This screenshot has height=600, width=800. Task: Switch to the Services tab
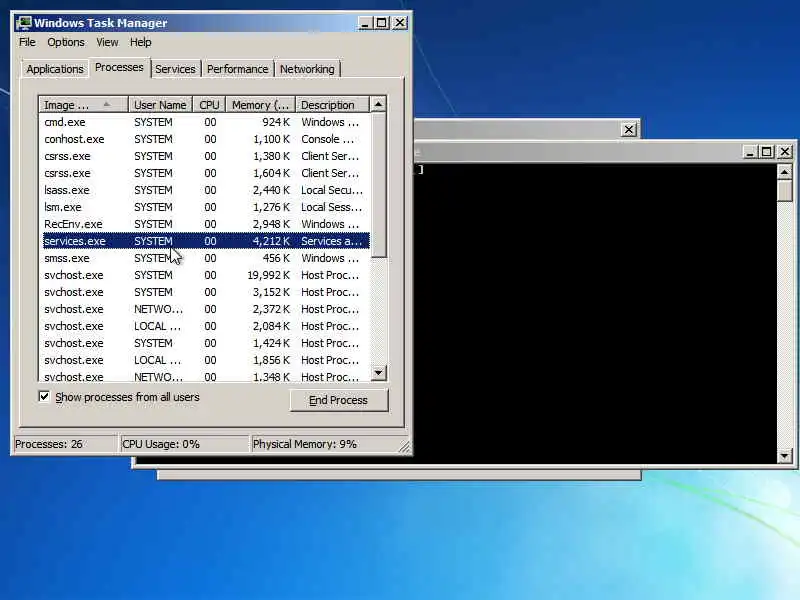175,69
